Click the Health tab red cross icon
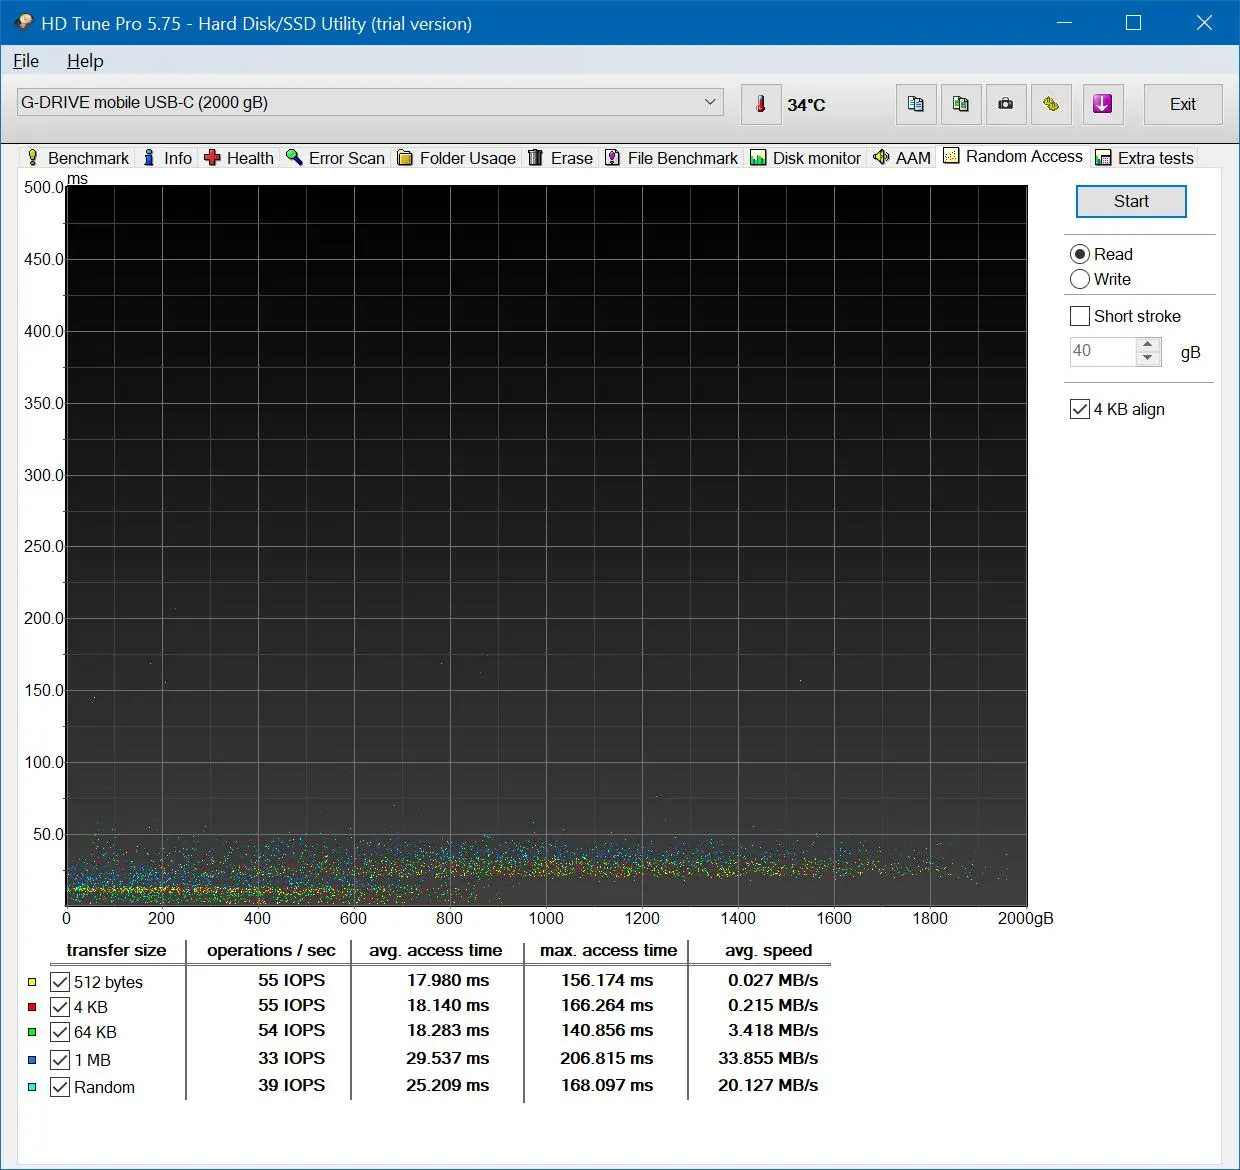The height and width of the screenshot is (1170, 1240). pyautogui.click(x=212, y=157)
